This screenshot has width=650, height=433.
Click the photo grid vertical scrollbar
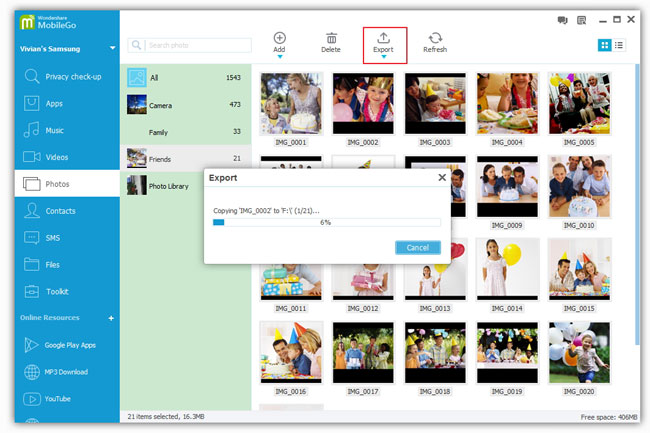pyautogui.click(x=637, y=204)
